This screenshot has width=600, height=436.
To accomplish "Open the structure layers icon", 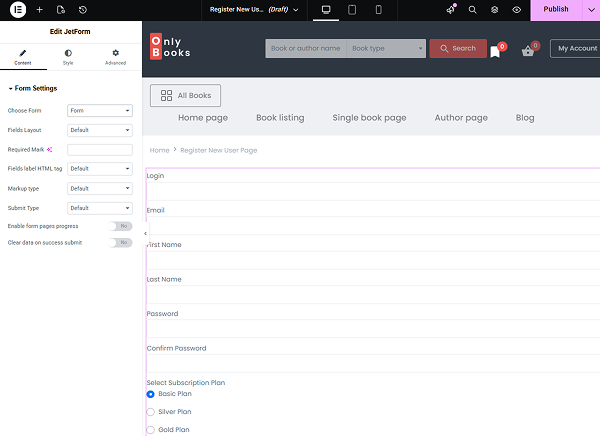I will 494,10.
